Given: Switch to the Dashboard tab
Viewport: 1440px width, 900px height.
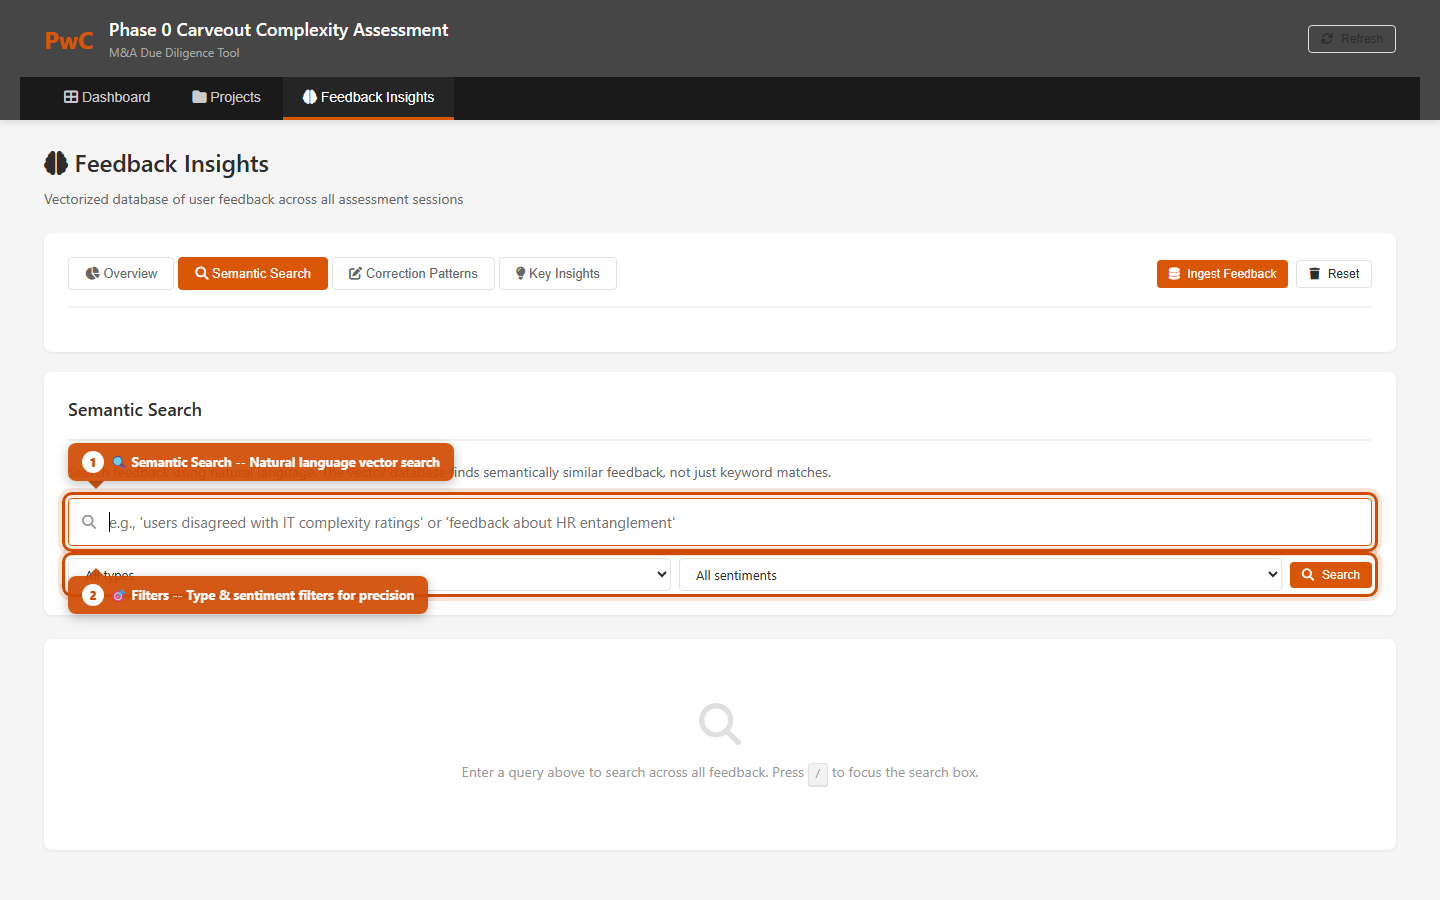Looking at the screenshot, I should [107, 97].
